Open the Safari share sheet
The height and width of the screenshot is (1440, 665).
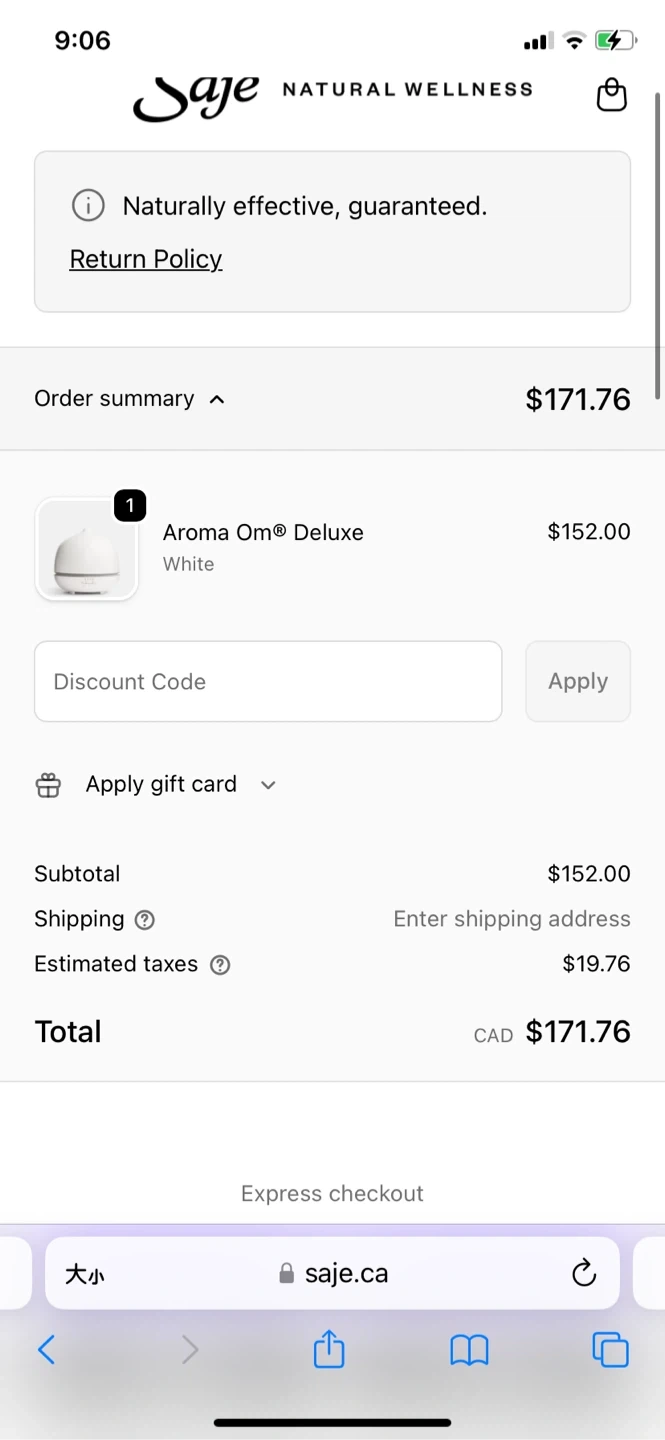click(329, 1350)
